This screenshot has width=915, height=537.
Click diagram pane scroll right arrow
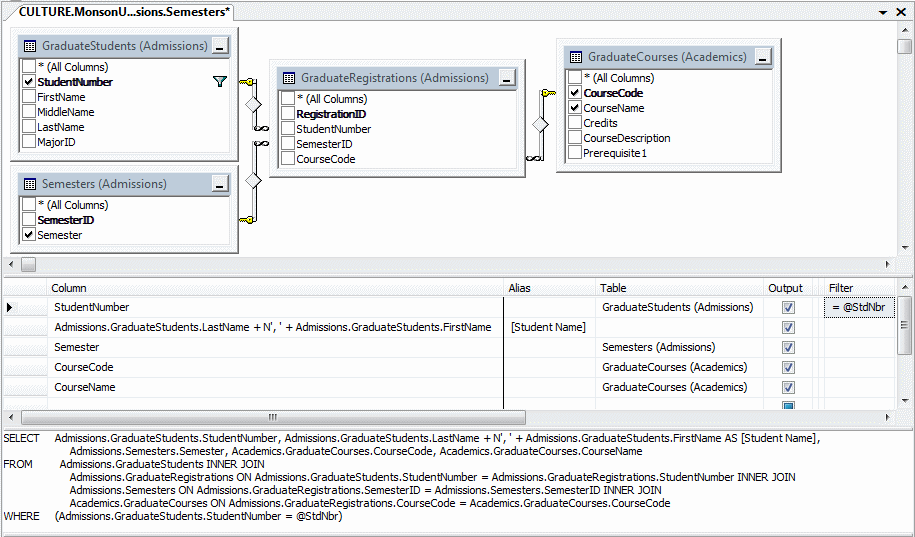click(x=888, y=264)
